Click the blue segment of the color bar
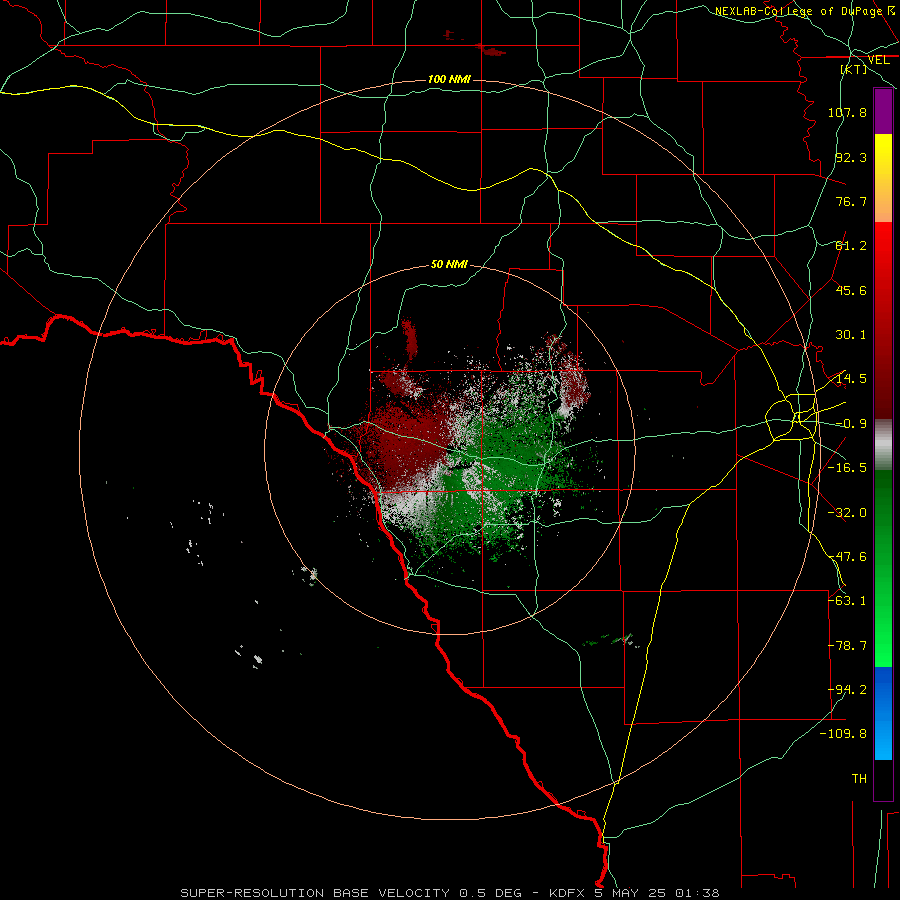The height and width of the screenshot is (900, 900). point(883,713)
